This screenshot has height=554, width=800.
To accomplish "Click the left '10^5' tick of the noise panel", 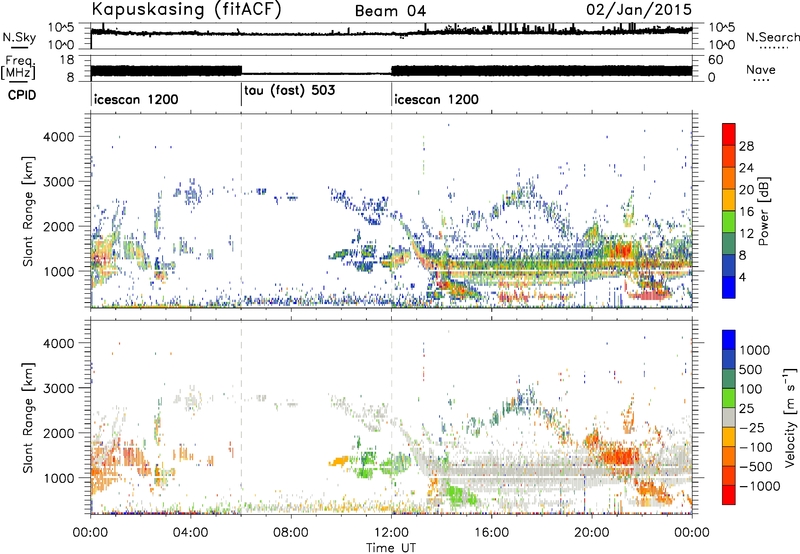I will [x=62, y=27].
